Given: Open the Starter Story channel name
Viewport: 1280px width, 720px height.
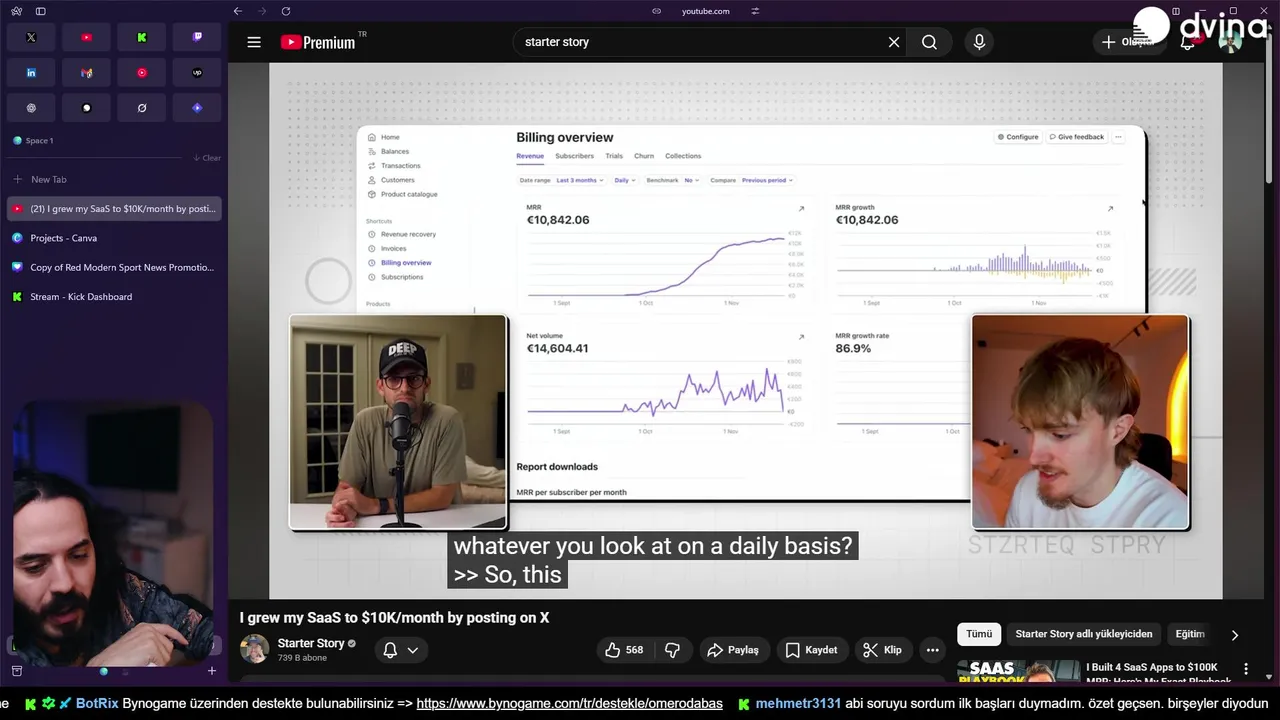Looking at the screenshot, I should point(311,643).
